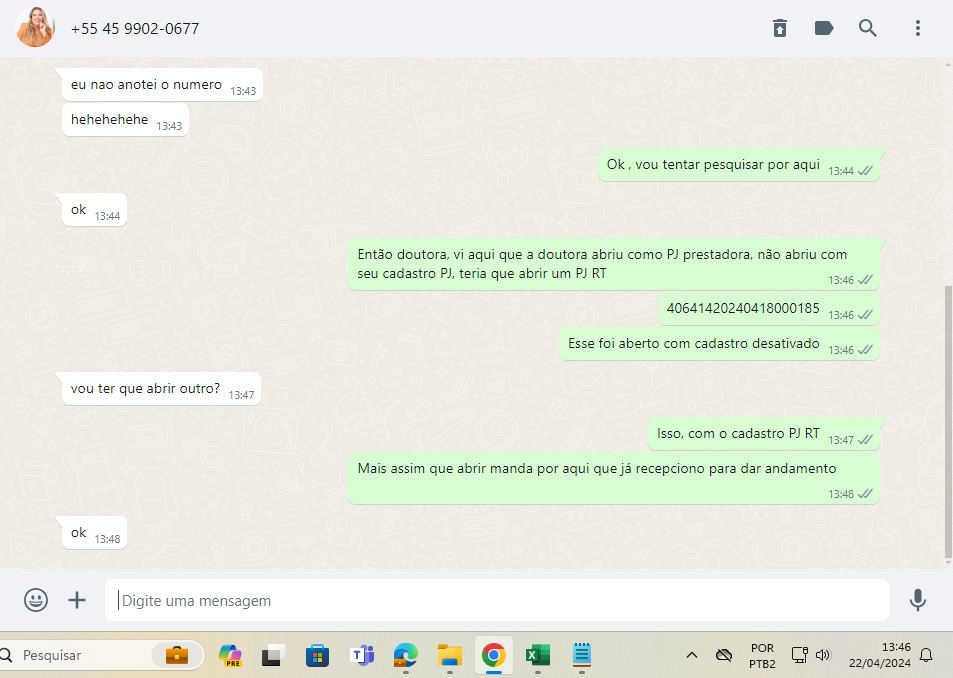This screenshot has width=953, height=678.
Task: Launch Microsoft Teams from taskbar
Action: [361, 655]
